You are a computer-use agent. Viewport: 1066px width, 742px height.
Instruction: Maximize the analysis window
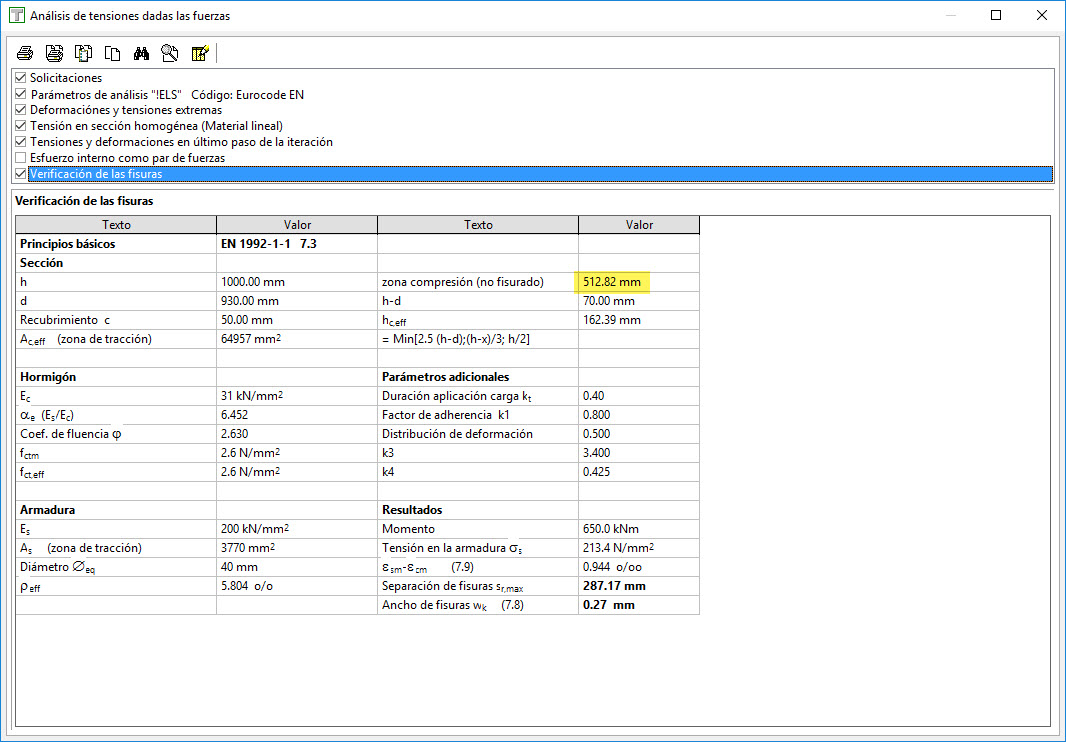point(996,15)
